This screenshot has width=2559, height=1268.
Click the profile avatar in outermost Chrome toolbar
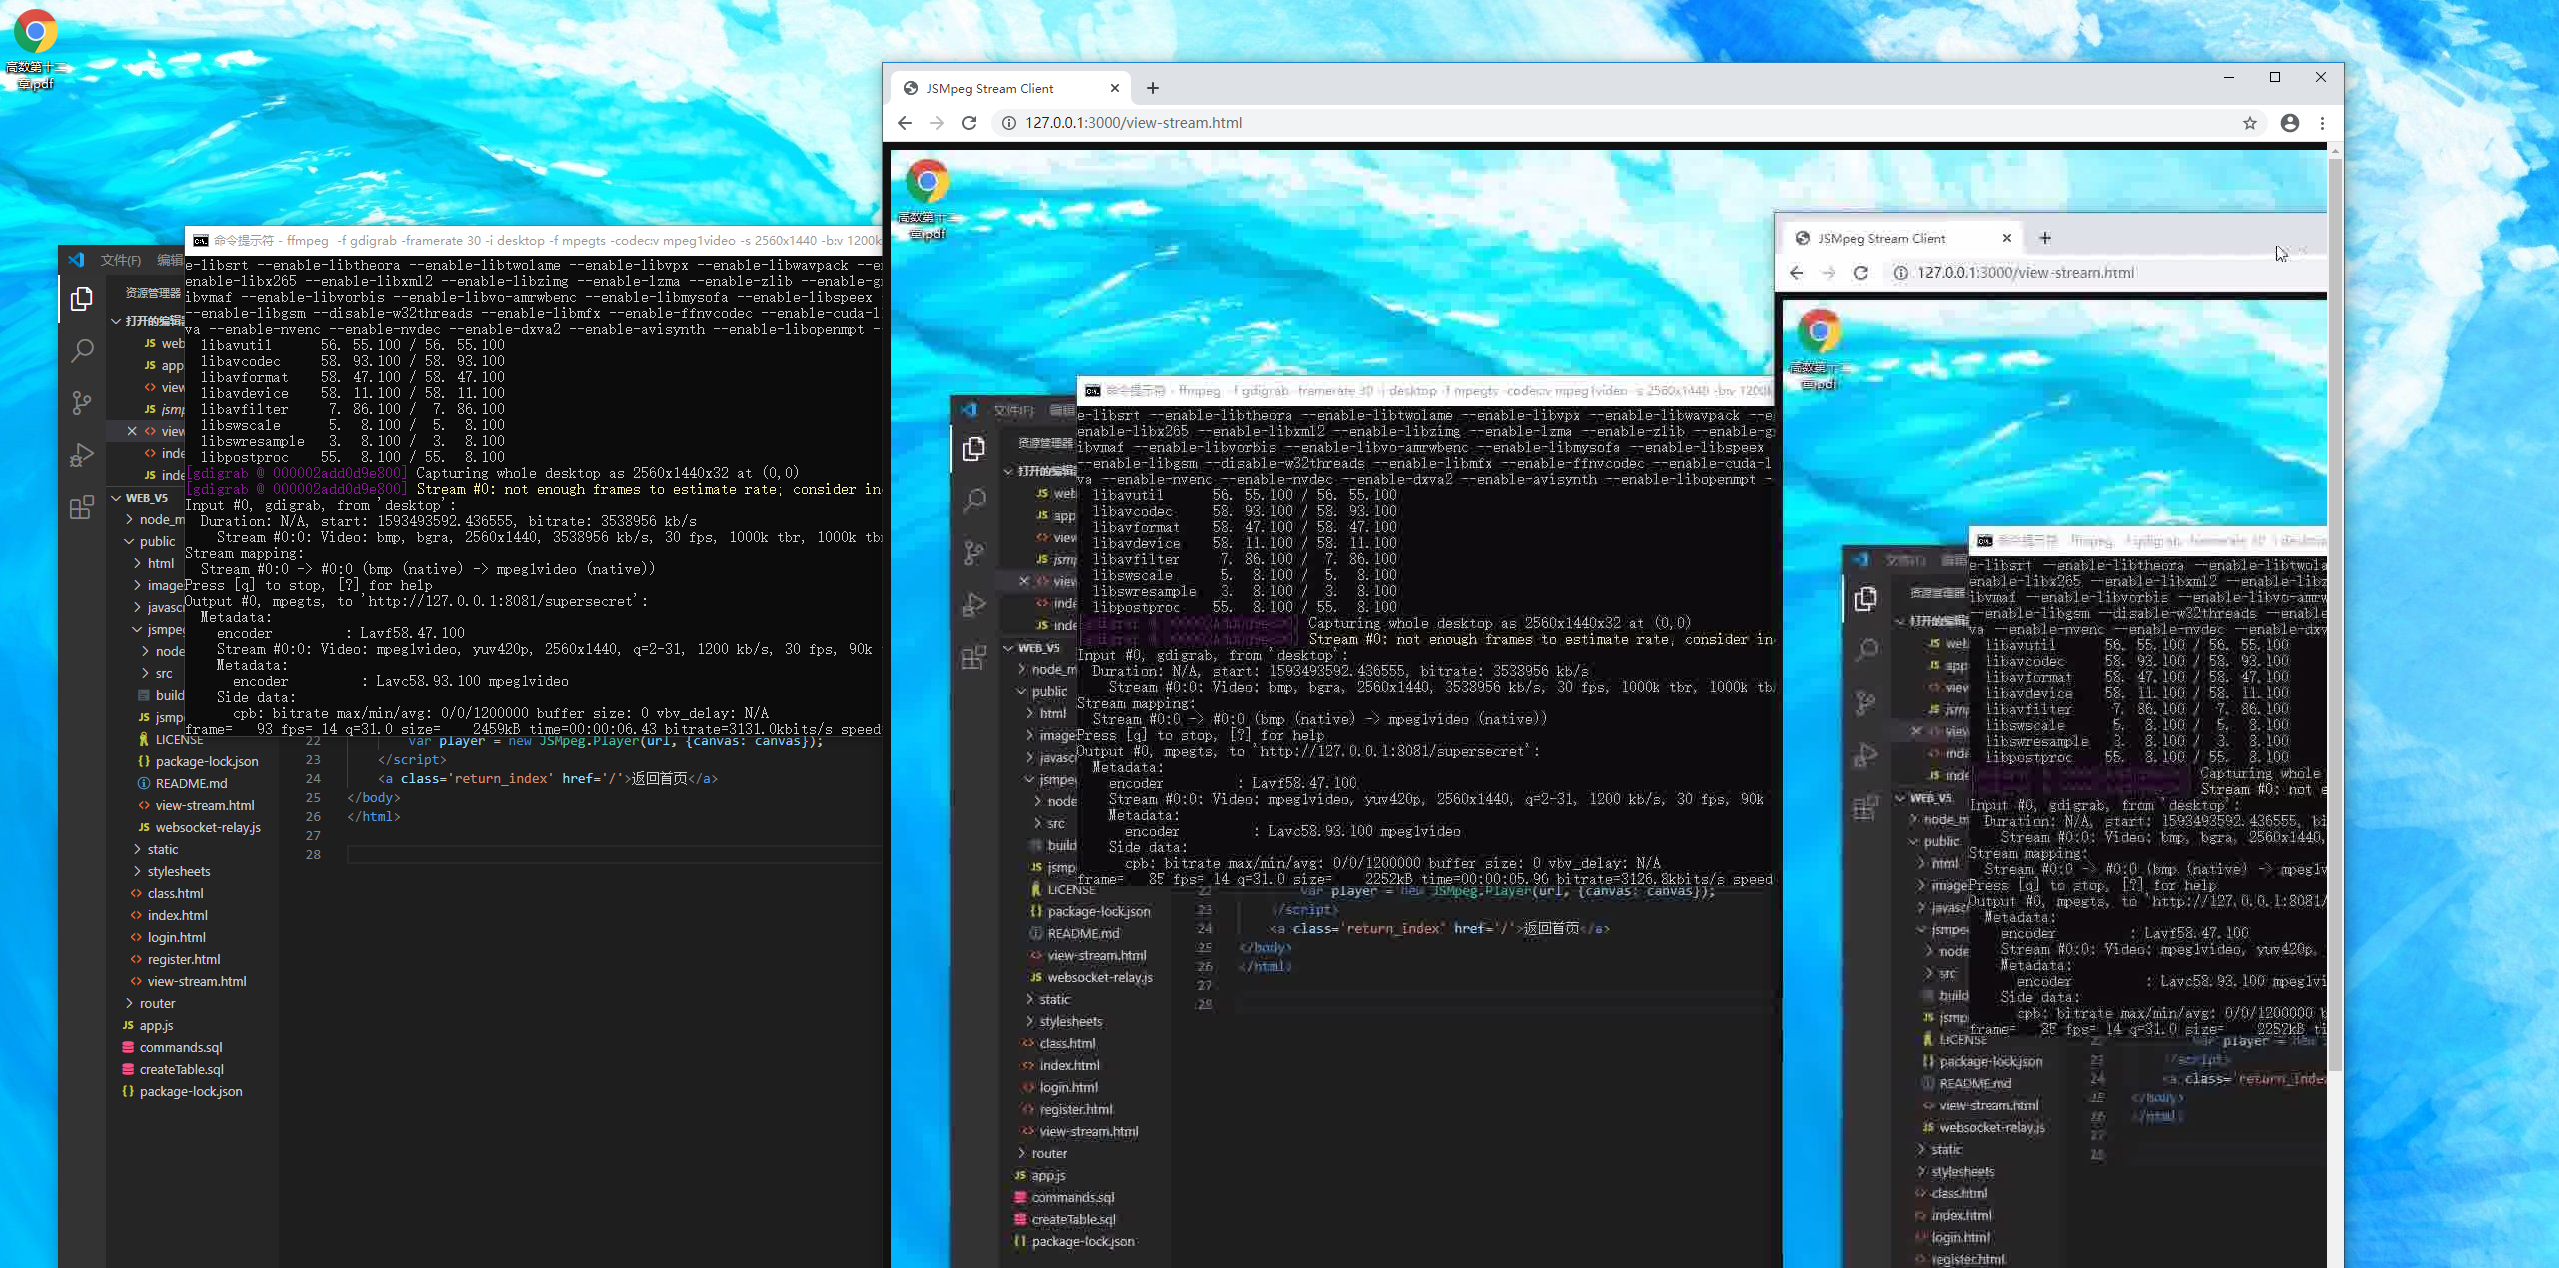click(x=2289, y=123)
